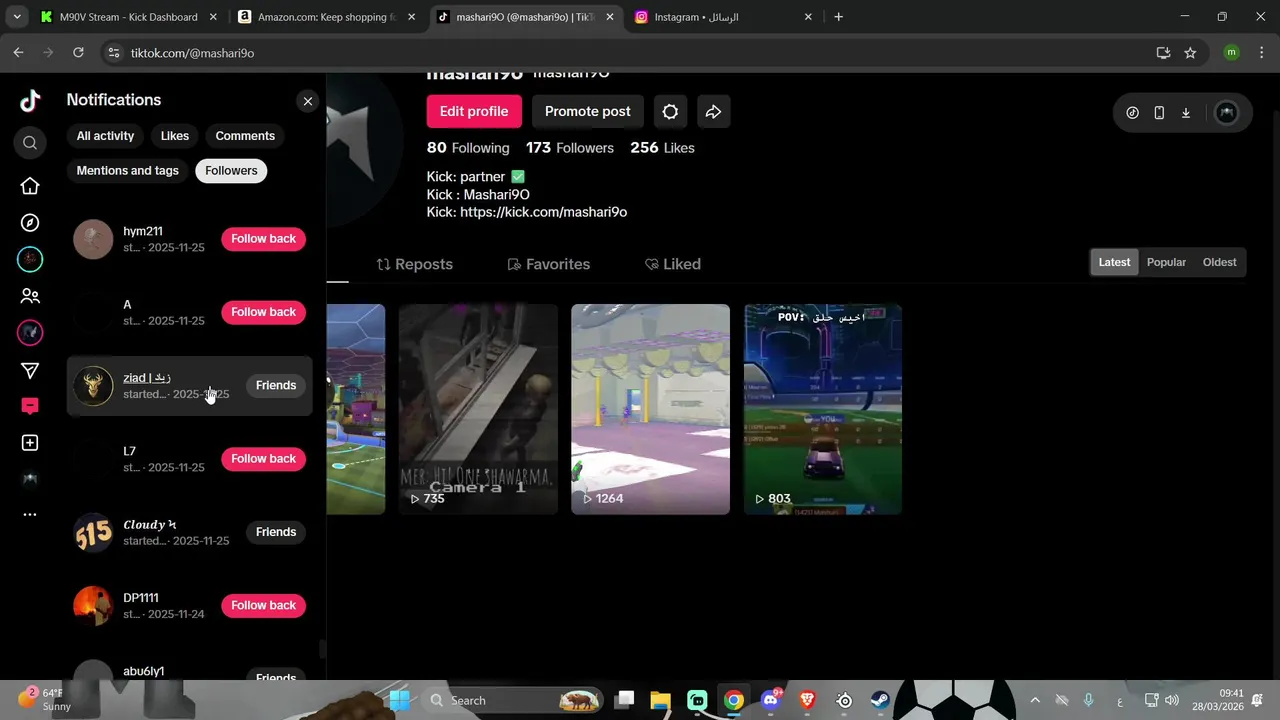1280x720 pixels.
Task: Switch to the M90V Stream Kick Dashboard tab
Action: coord(128,17)
